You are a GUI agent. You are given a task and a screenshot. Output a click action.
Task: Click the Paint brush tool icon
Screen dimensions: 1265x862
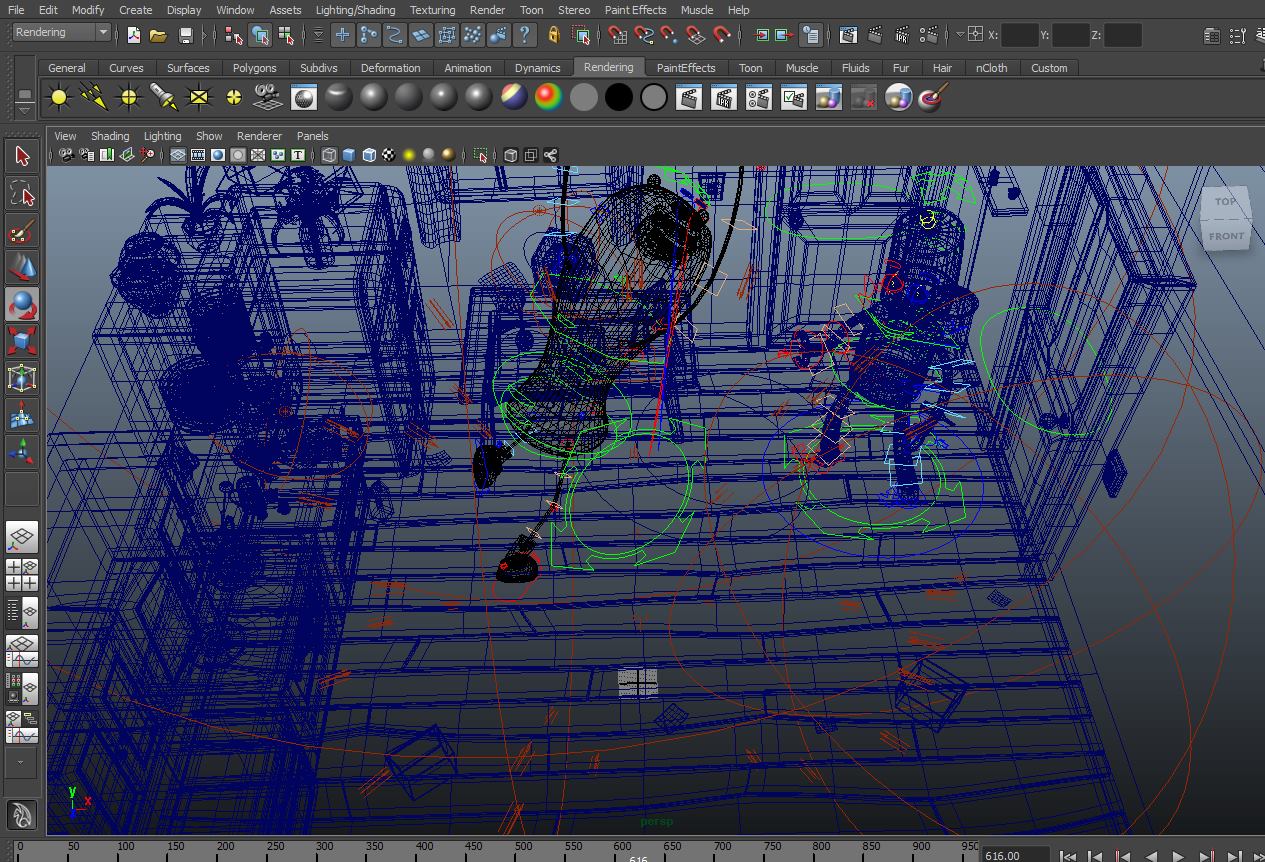(22, 231)
